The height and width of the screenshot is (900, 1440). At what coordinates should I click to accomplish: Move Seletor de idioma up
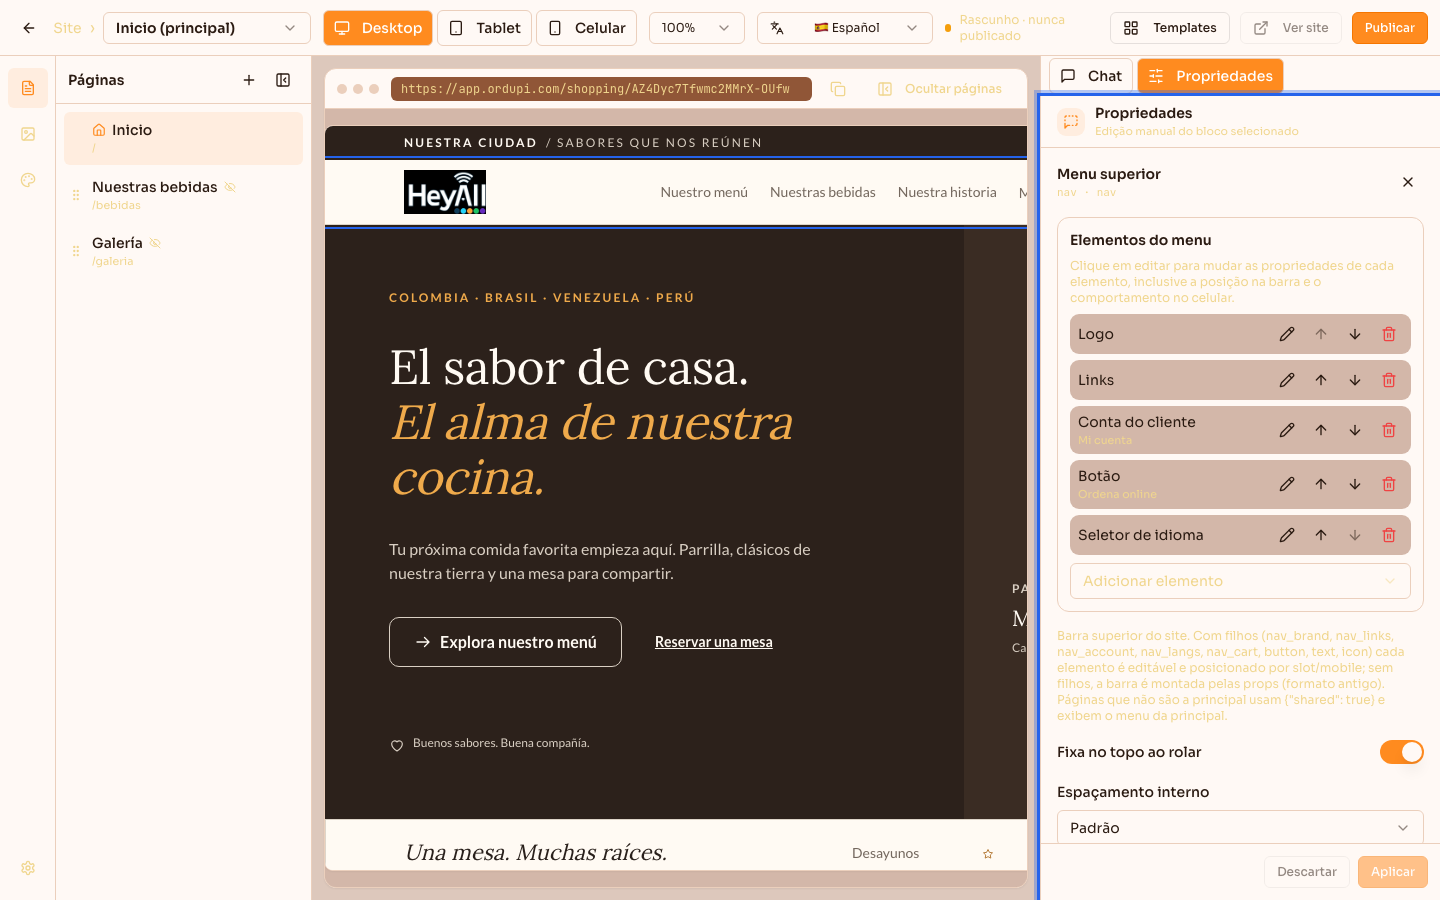[x=1321, y=535]
